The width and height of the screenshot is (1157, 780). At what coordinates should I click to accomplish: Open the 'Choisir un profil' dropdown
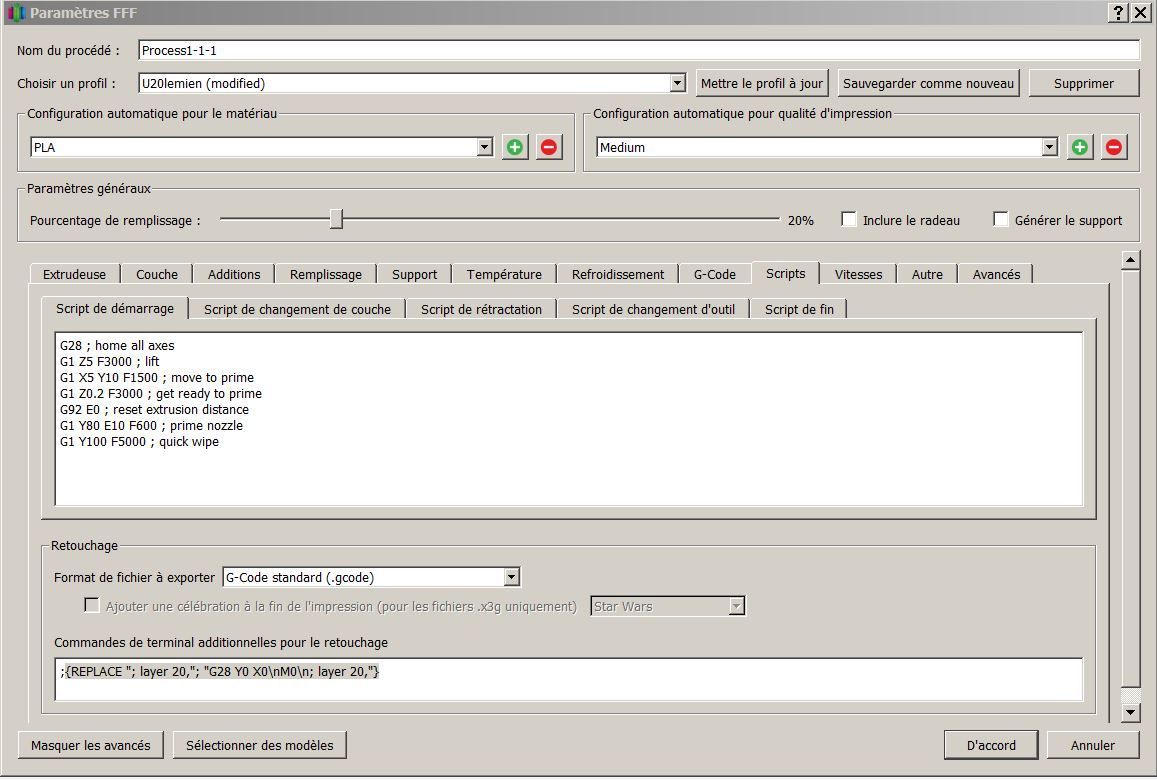(x=677, y=83)
